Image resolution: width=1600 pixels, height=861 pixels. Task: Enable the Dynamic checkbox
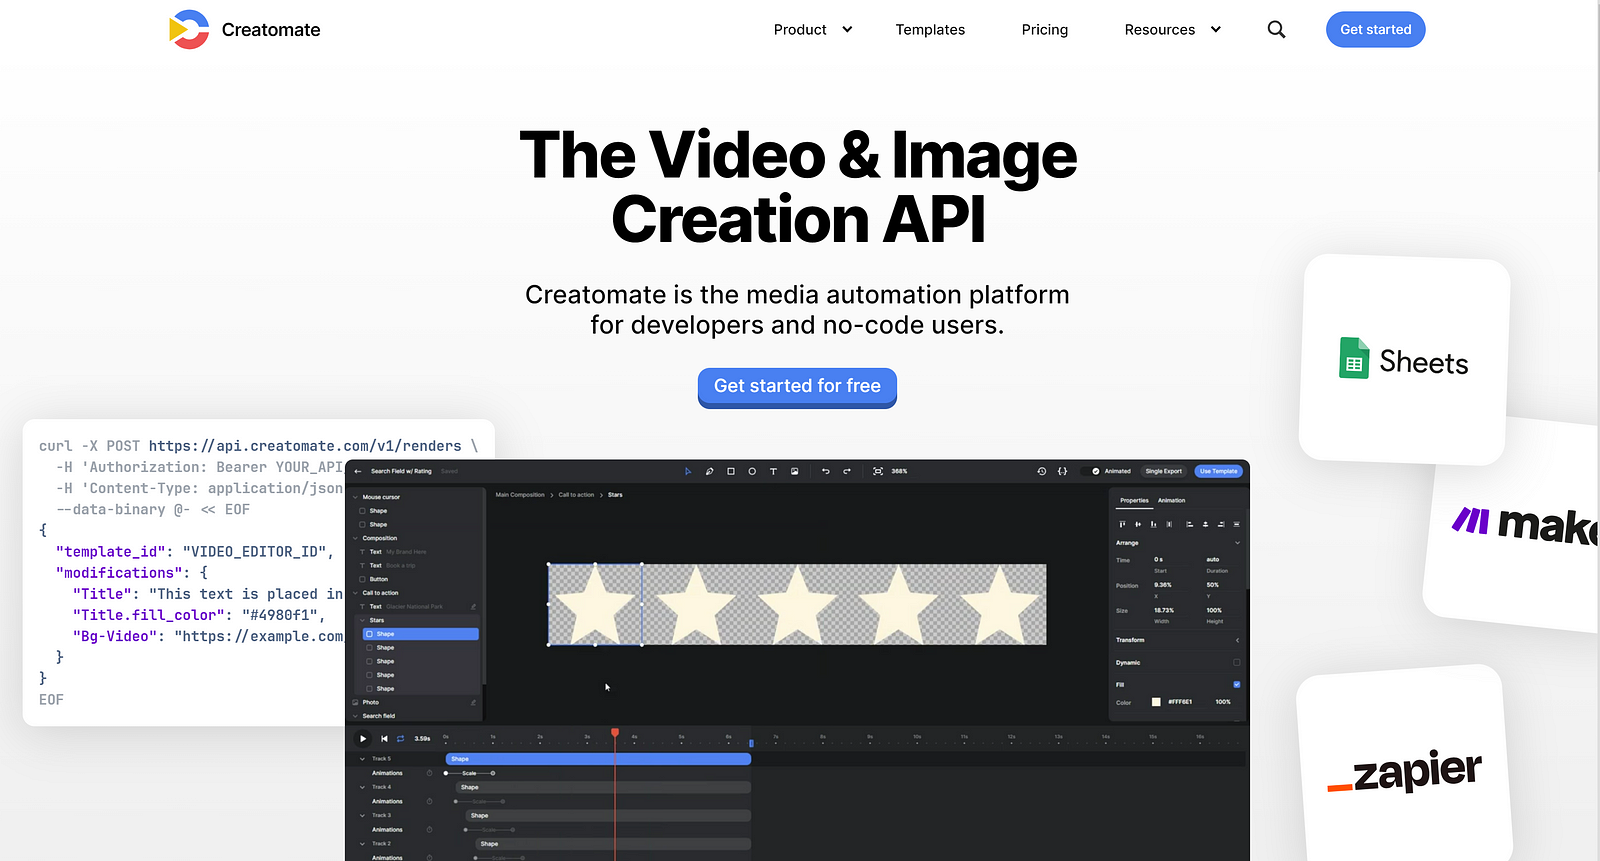point(1237,663)
